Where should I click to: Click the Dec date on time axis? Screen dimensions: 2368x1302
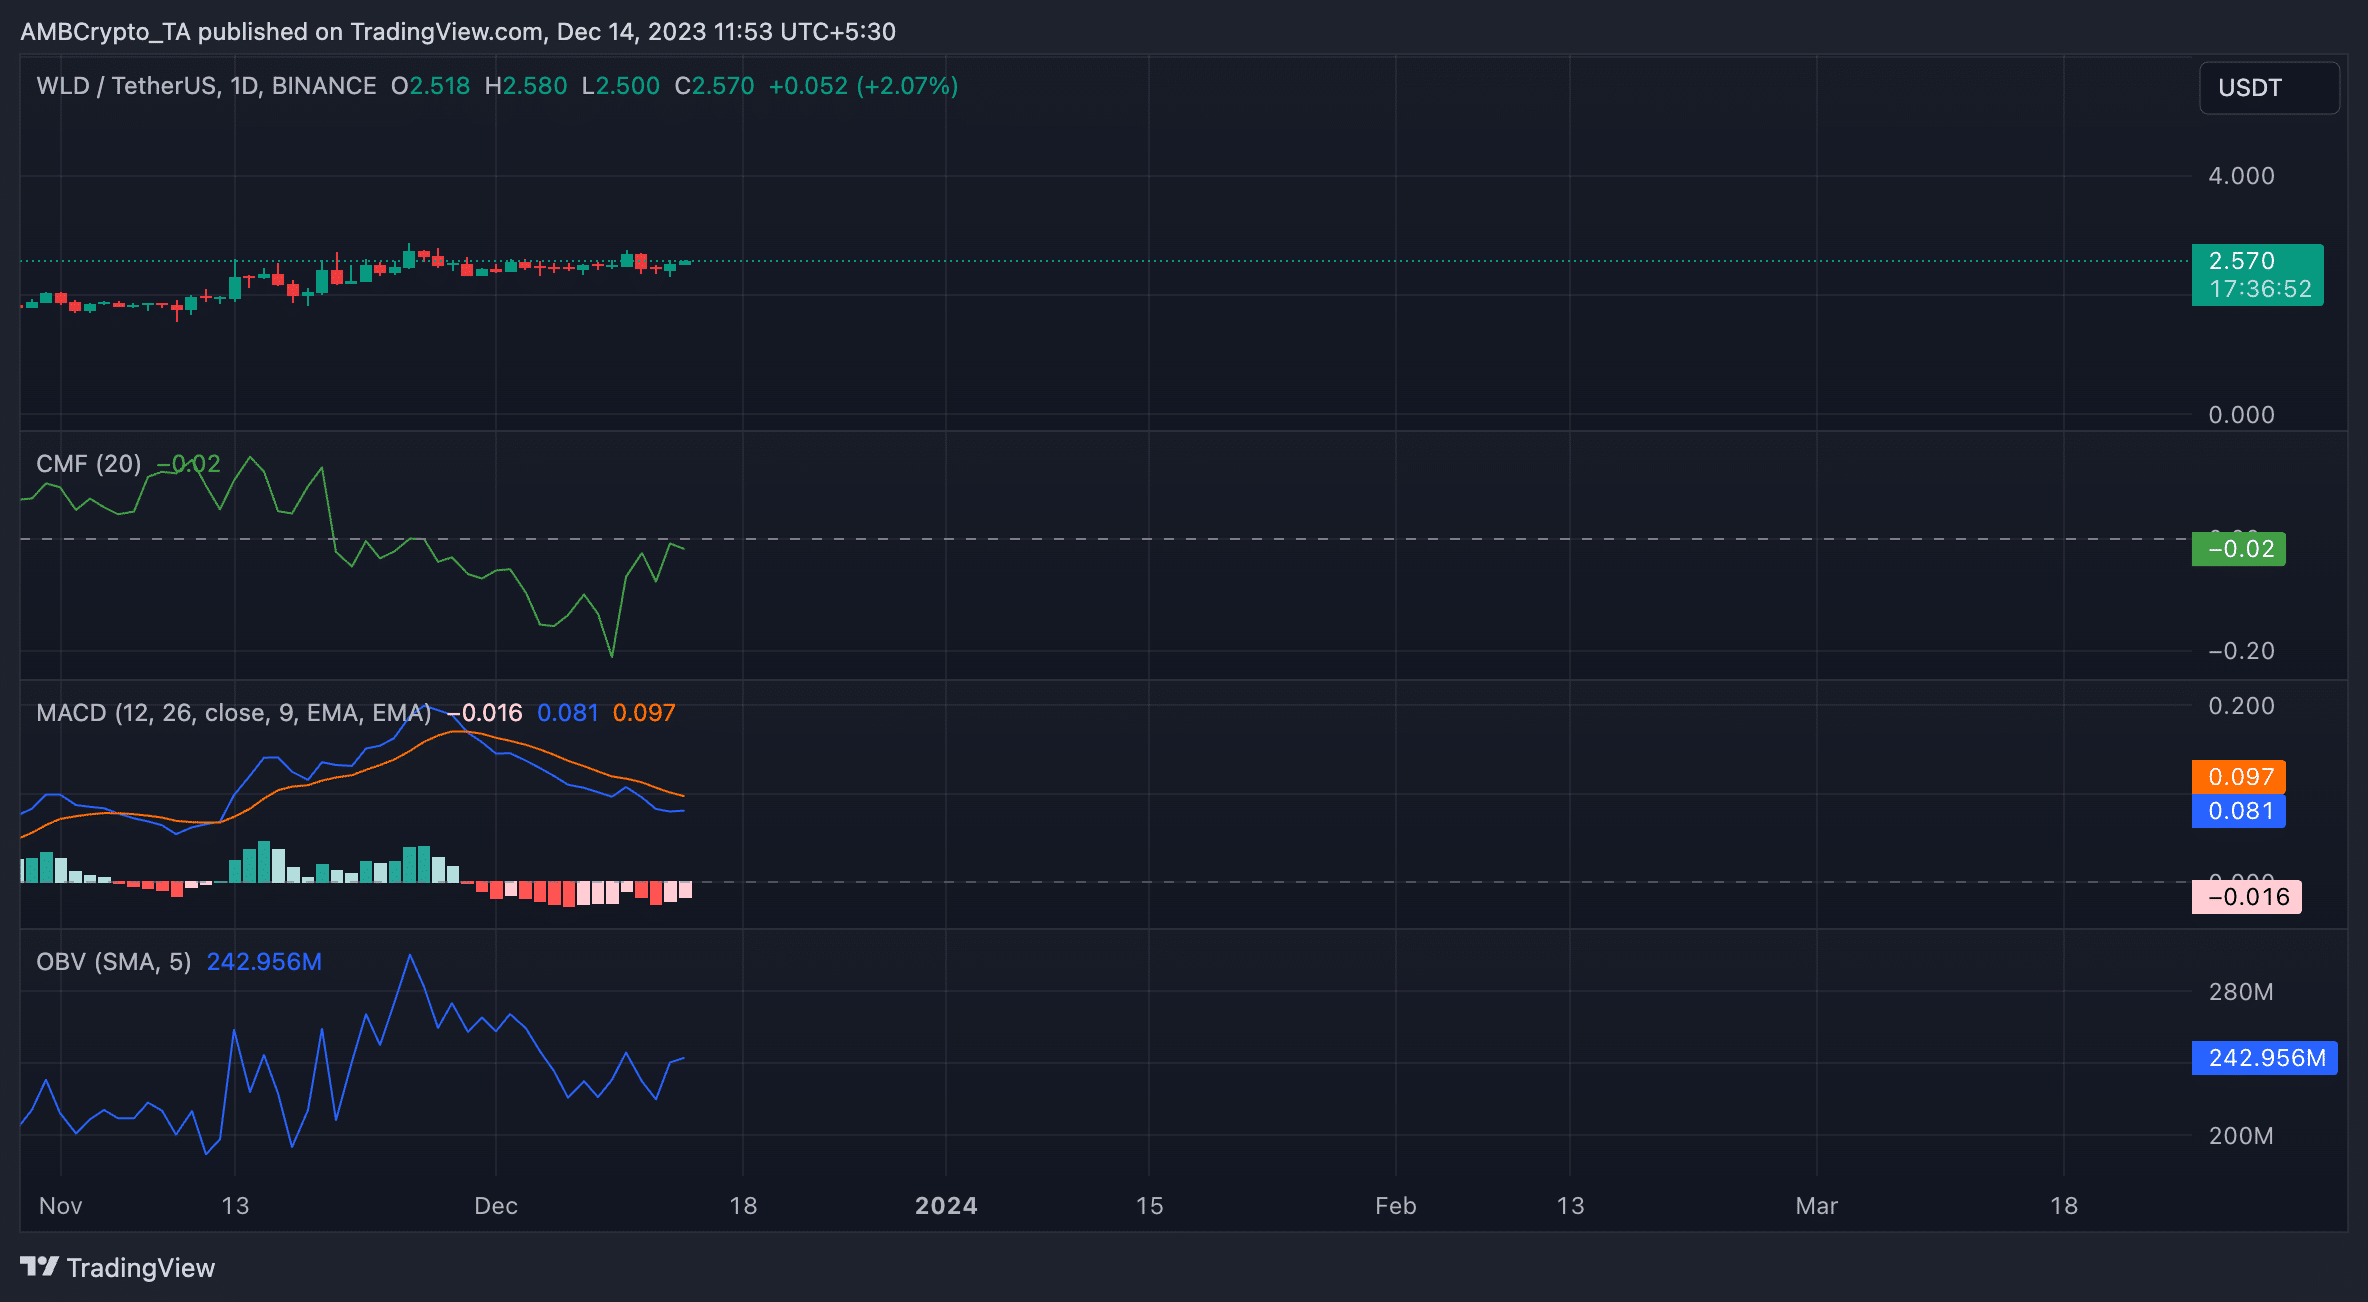(496, 1206)
